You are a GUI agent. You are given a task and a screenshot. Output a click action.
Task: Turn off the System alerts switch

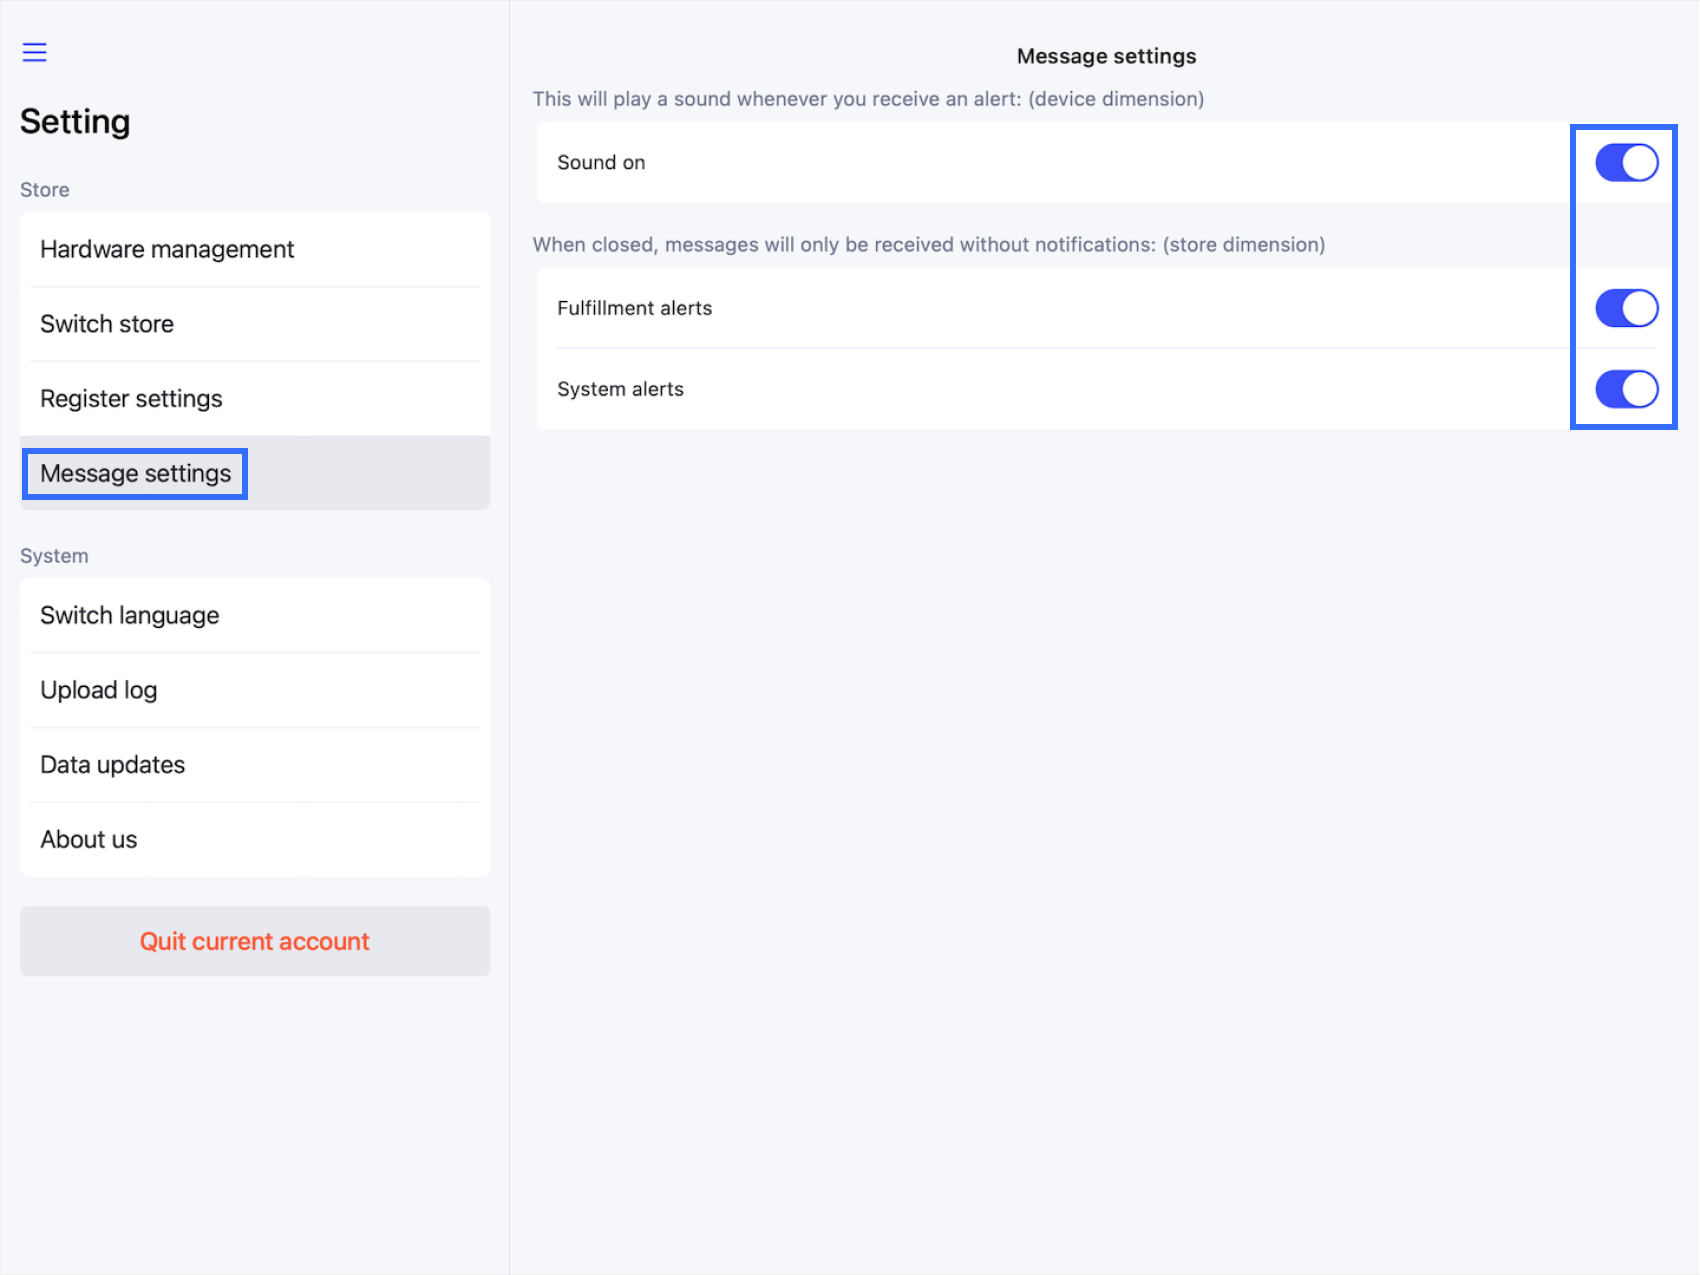coord(1626,389)
